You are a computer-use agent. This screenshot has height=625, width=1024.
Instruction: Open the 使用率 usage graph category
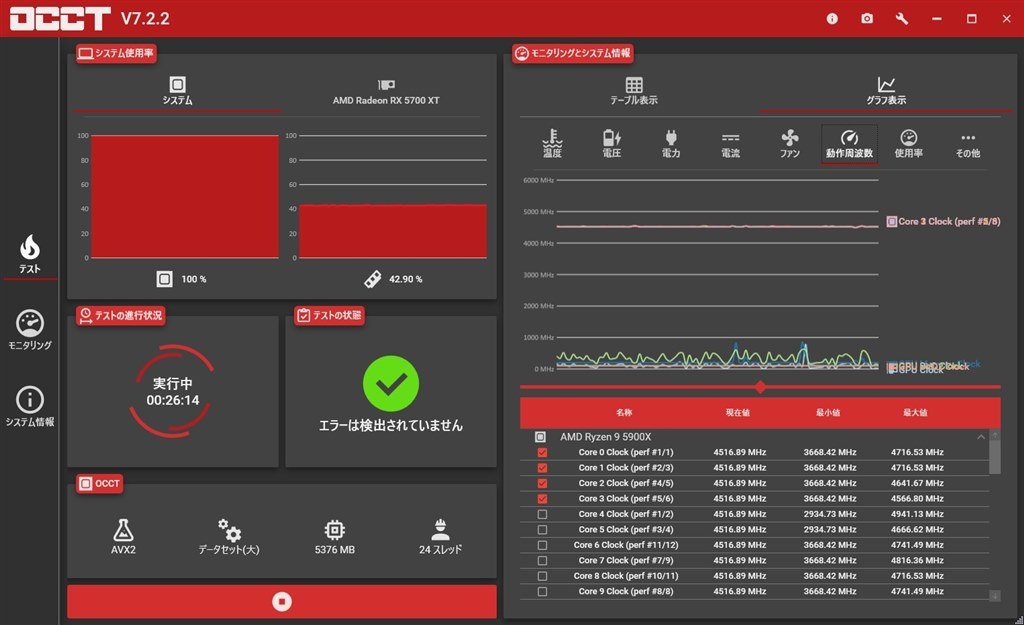(x=908, y=143)
